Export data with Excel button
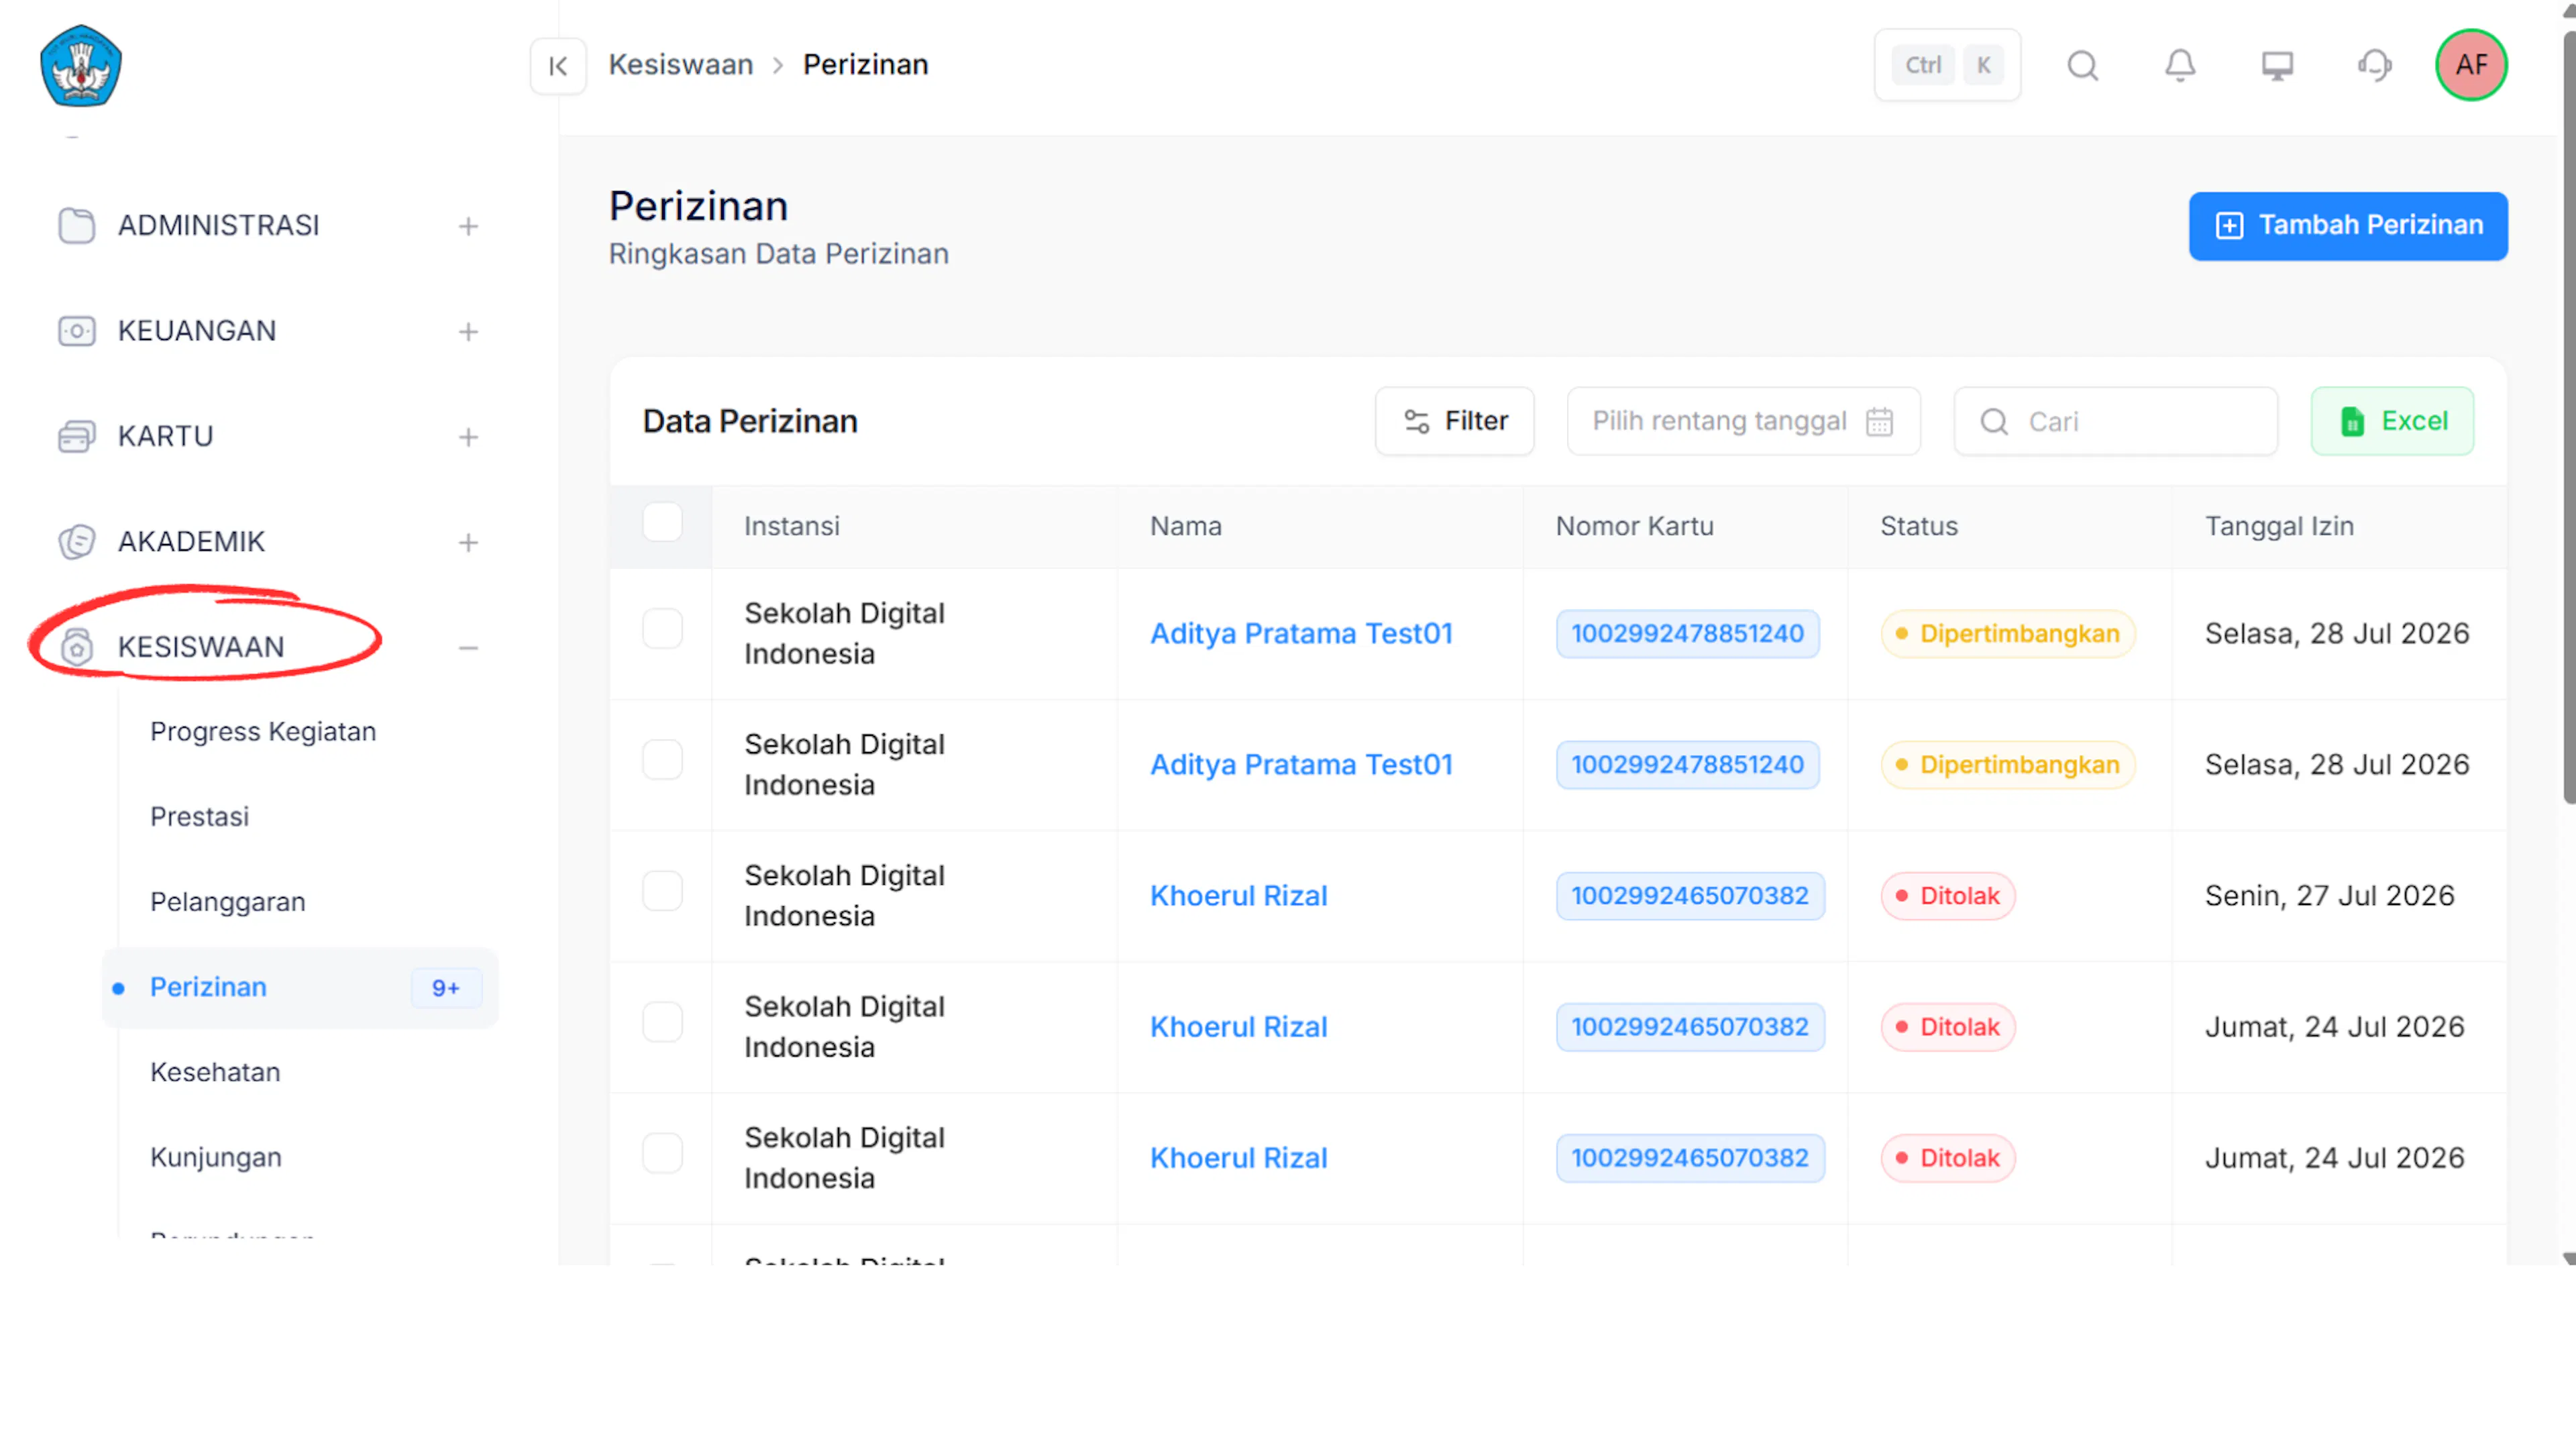This screenshot has width=2576, height=1449. [x=2392, y=422]
